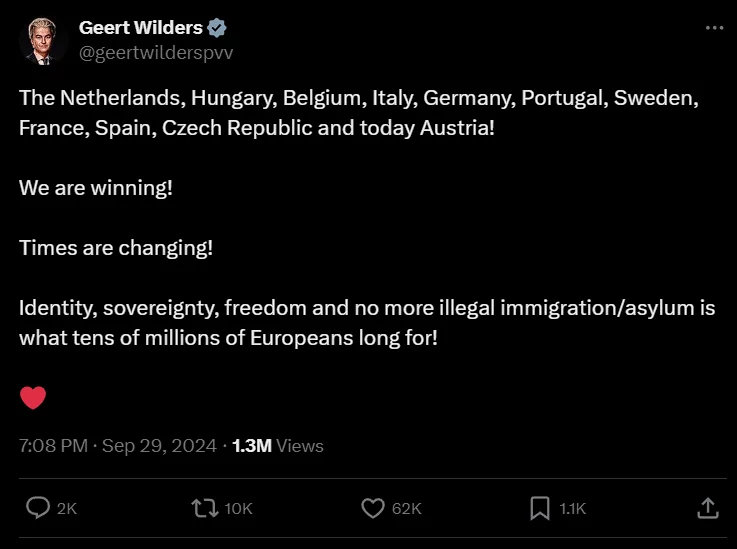Bookmark this tweet using the bookmark icon
Screen dimensions: 737x549
click(540, 508)
